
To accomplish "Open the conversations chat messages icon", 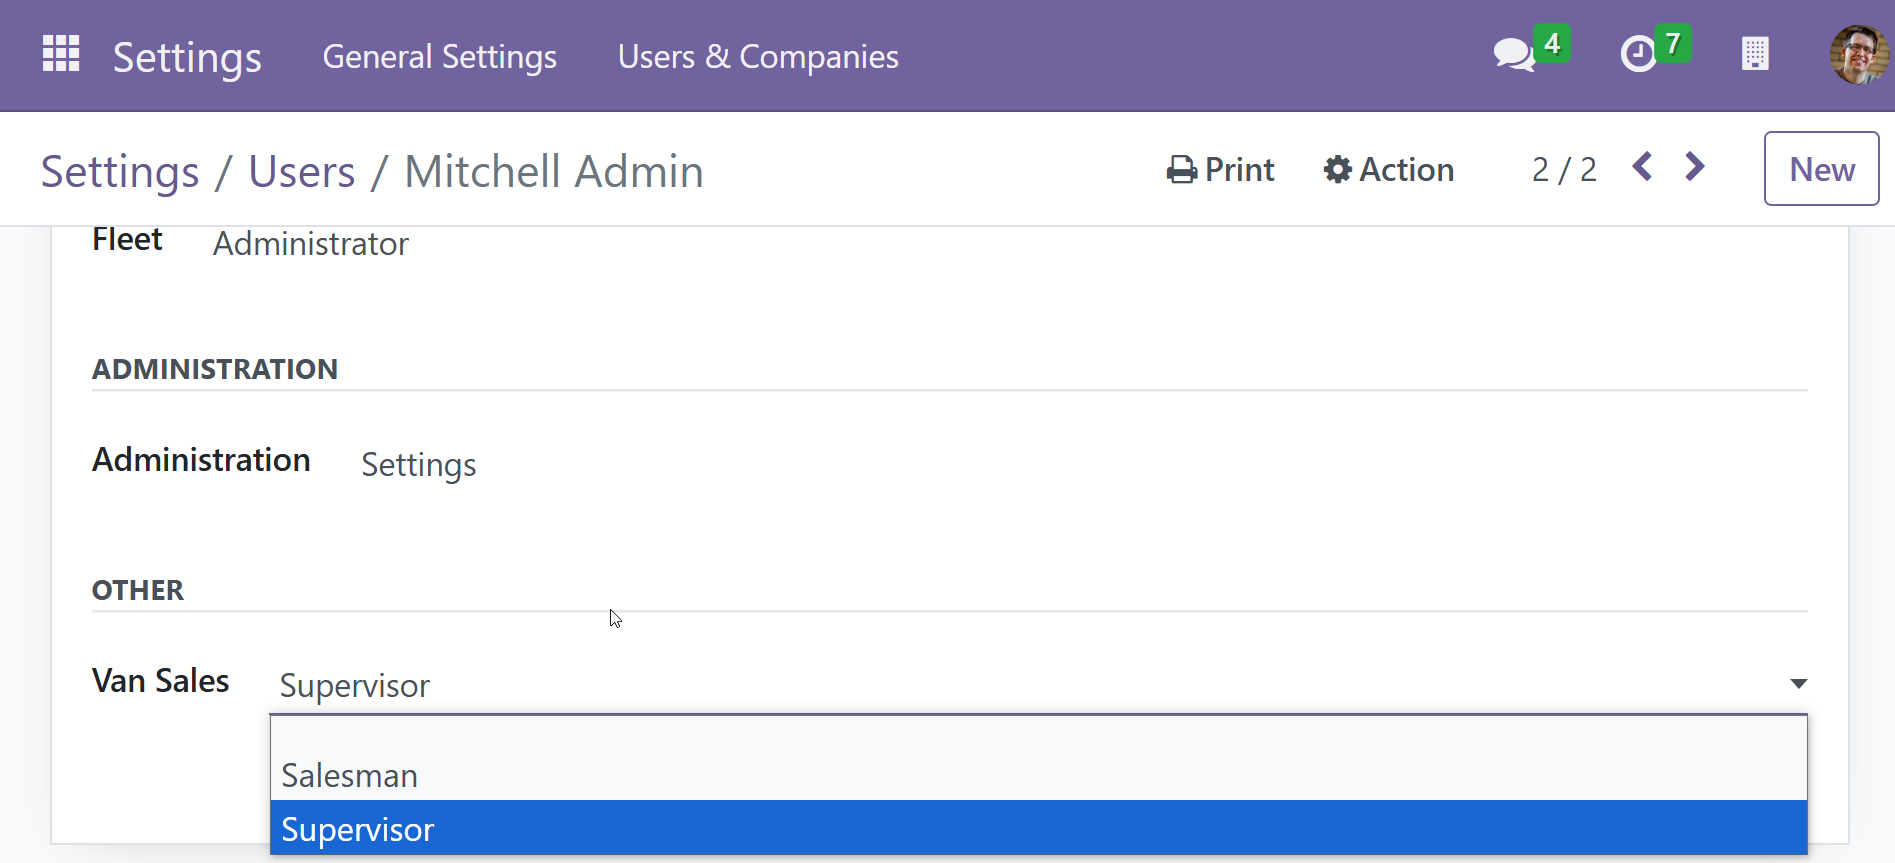I will click(x=1514, y=54).
